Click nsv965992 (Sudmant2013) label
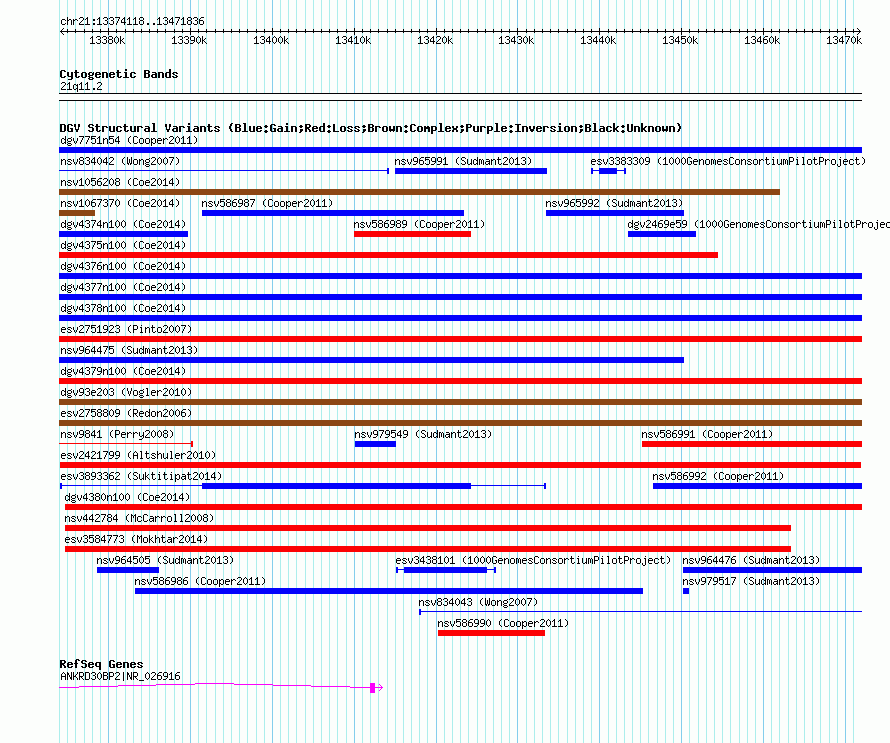Screen dimensions: 890x743 614,203
